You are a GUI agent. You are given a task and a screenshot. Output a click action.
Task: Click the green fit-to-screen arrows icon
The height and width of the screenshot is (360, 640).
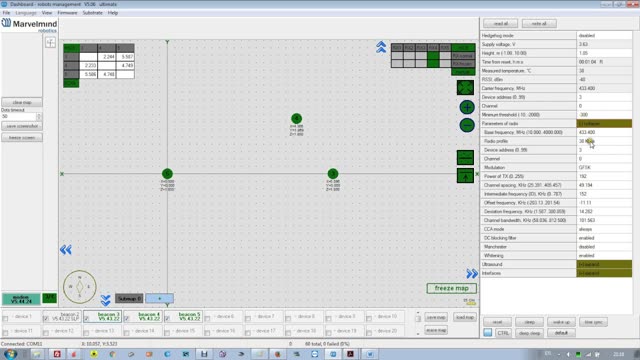pyautogui.click(x=465, y=87)
